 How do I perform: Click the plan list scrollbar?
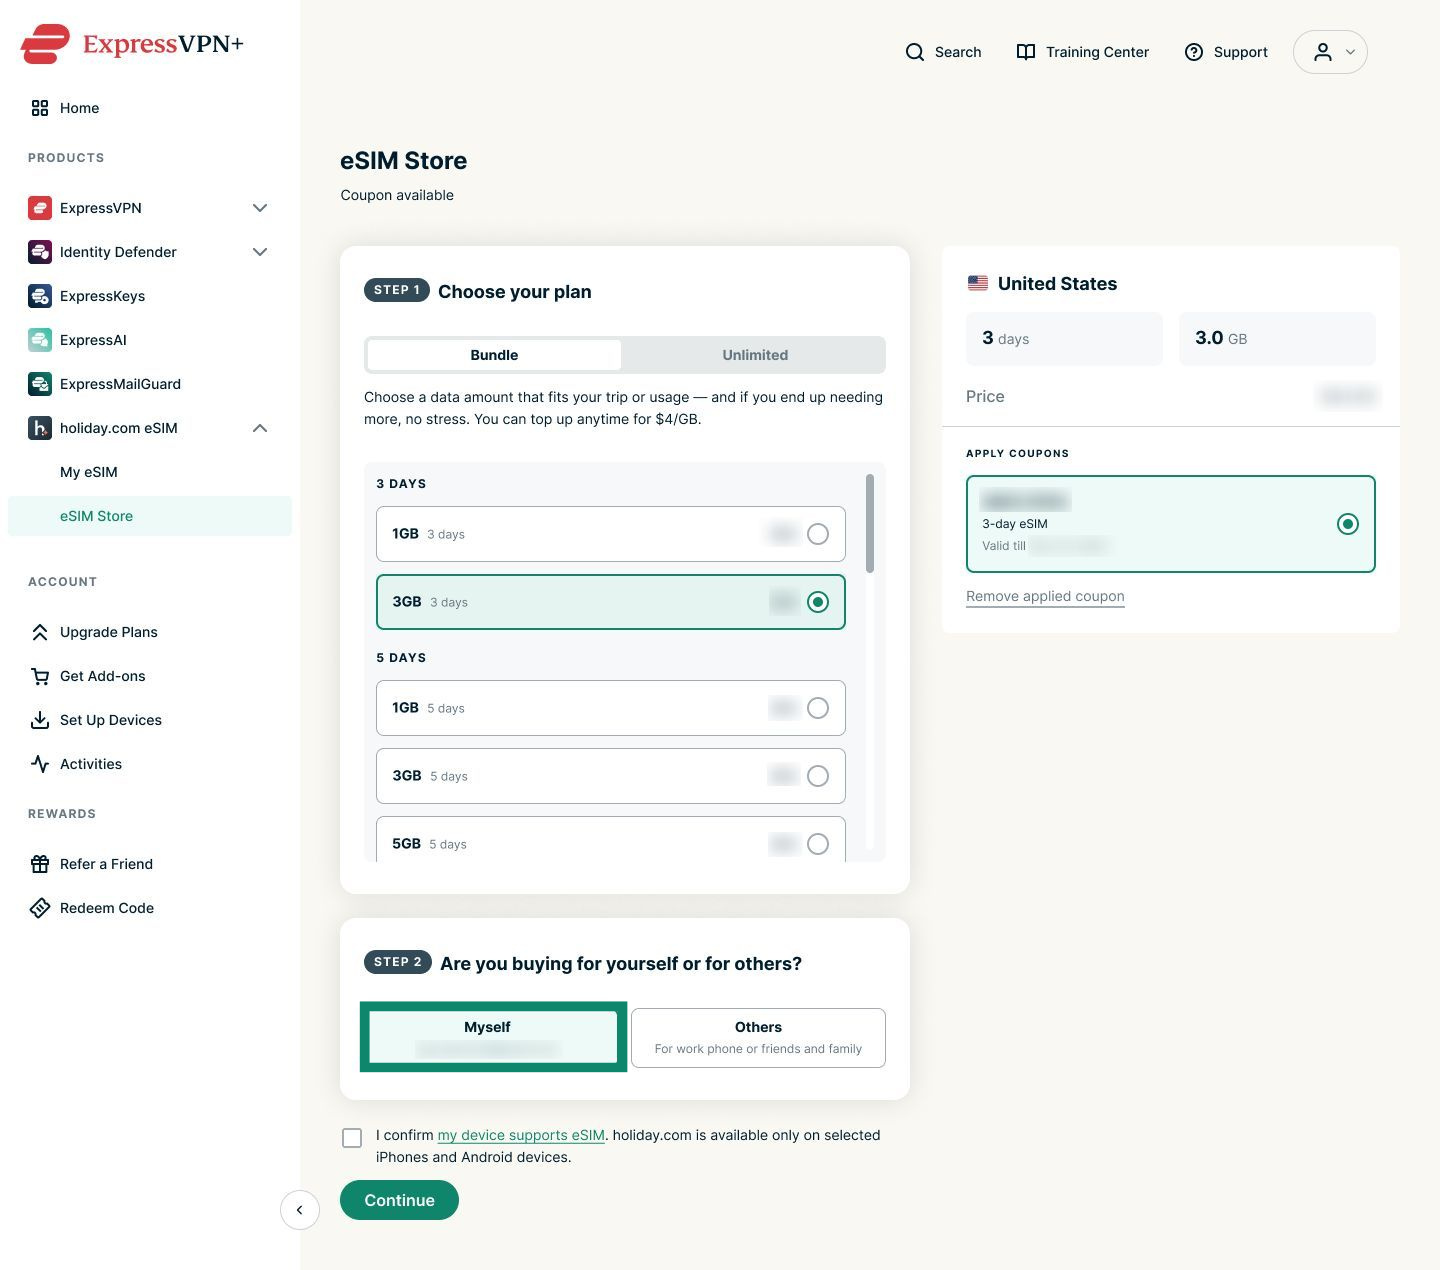point(870,523)
